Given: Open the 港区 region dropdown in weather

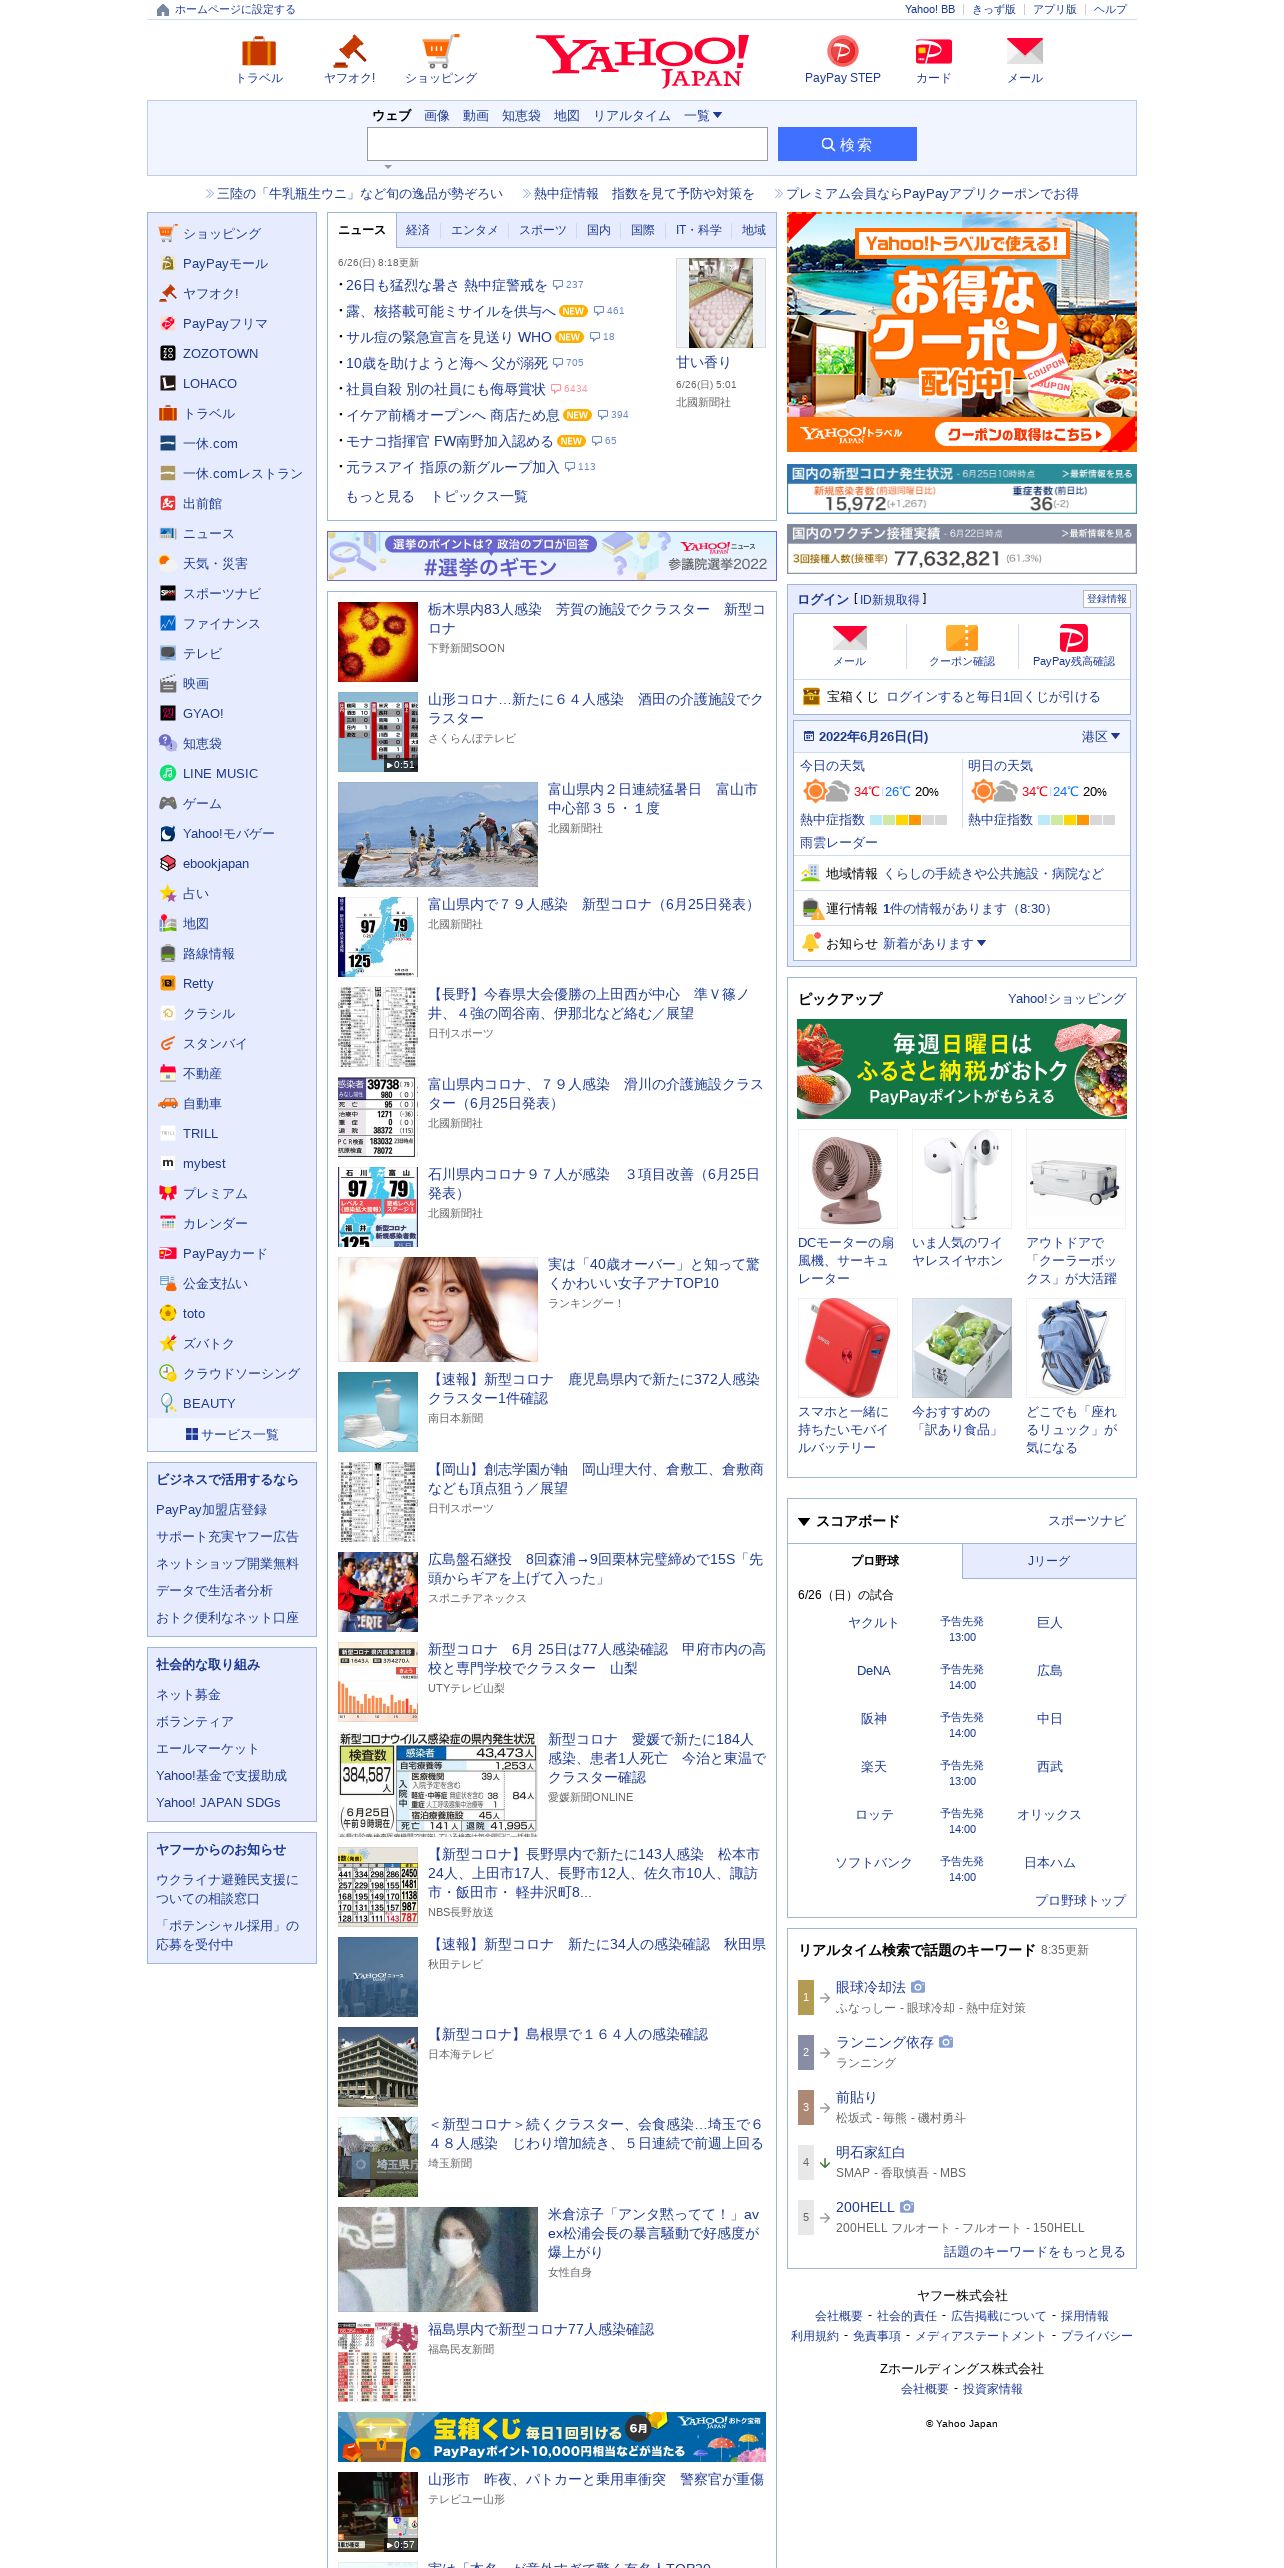Looking at the screenshot, I should coord(1100,736).
